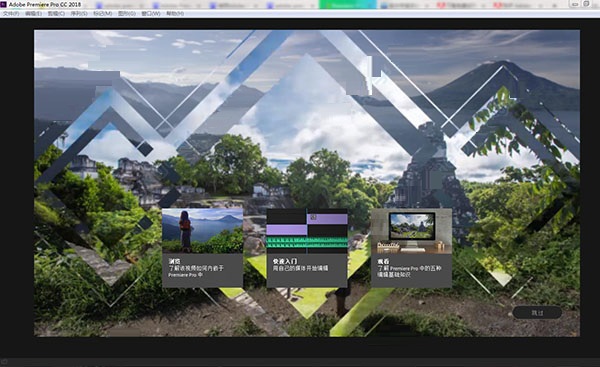The height and width of the screenshot is (367, 600).
Task: Click the 观看 card title
Action: pos(383,261)
